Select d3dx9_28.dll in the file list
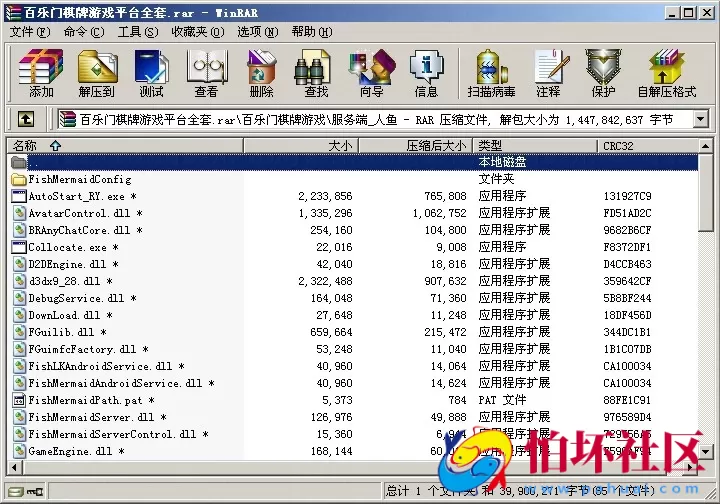Image resolution: width=720 pixels, height=504 pixels. click(70, 281)
